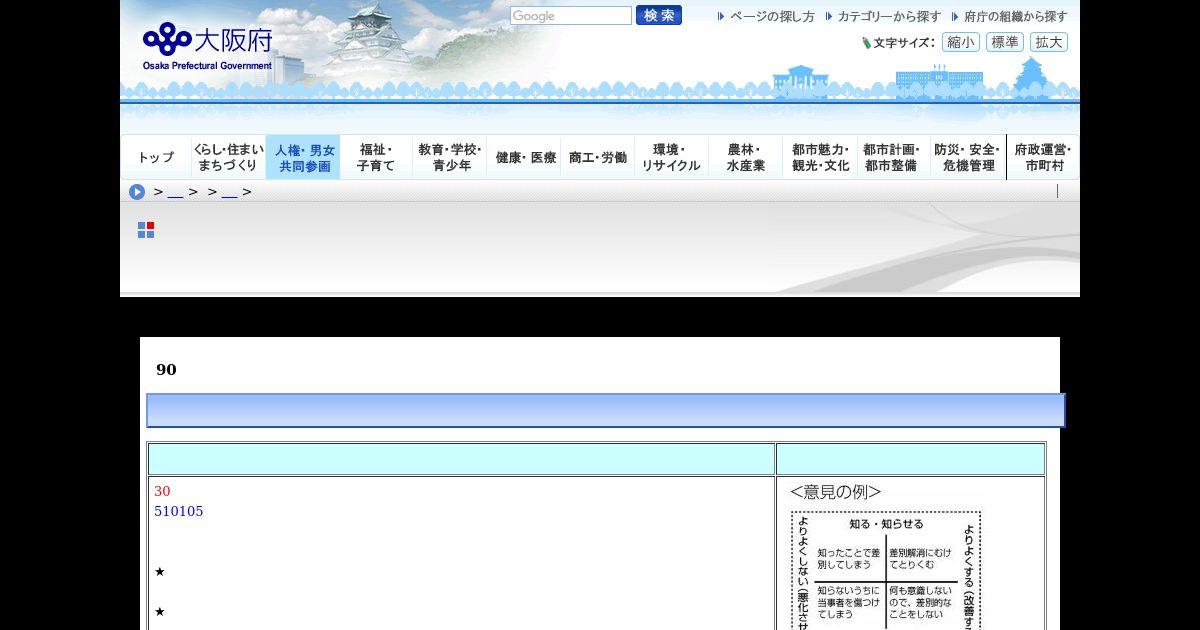Click the blue circle breadcrumb arrow icon
Screen dimensions: 1200x630
(137, 192)
